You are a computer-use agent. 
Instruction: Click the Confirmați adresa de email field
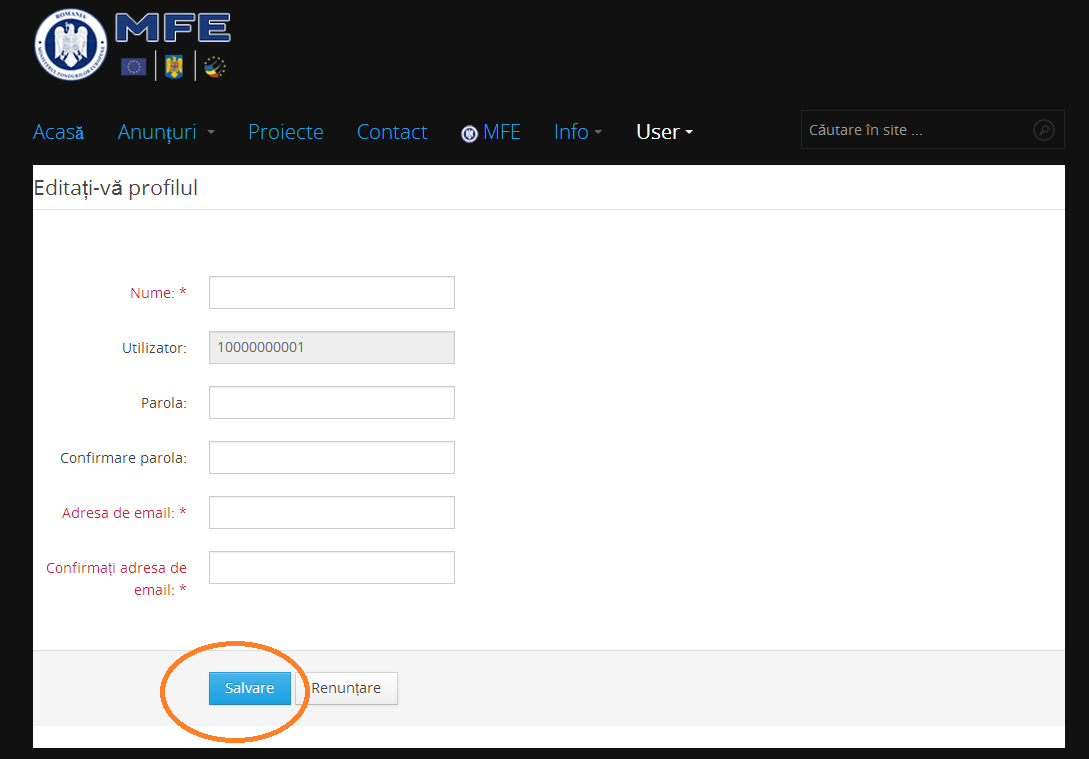pos(332,567)
